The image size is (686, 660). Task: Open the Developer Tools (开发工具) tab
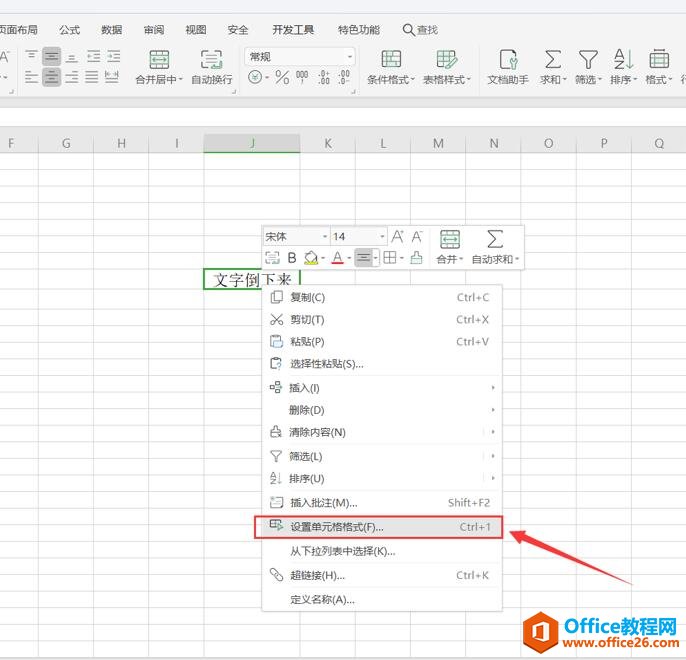293,30
